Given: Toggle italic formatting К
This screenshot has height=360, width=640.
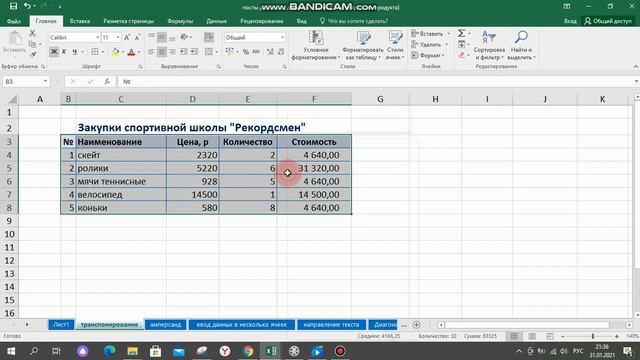Looking at the screenshot, I should [64, 52].
